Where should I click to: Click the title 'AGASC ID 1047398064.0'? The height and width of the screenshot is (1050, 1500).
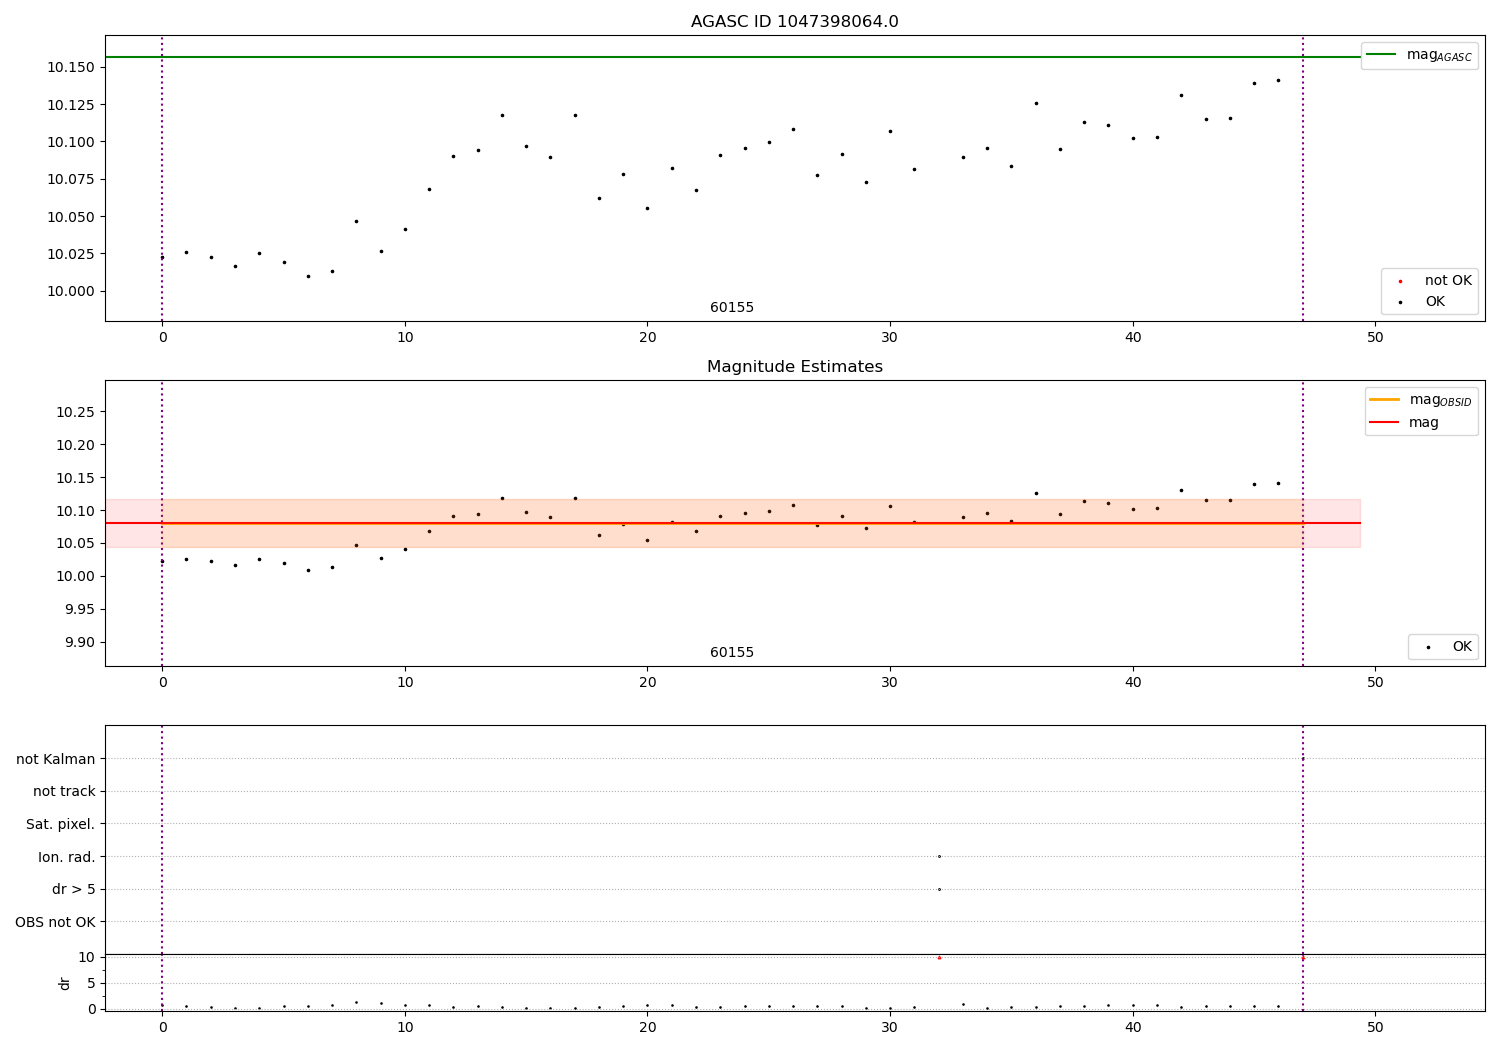[x=794, y=22]
